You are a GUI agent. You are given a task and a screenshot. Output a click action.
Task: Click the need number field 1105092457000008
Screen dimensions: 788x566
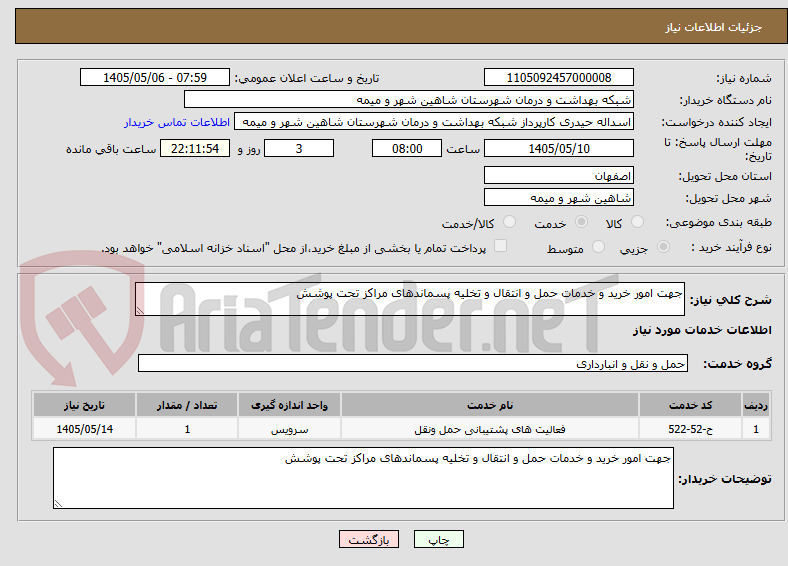(x=559, y=77)
